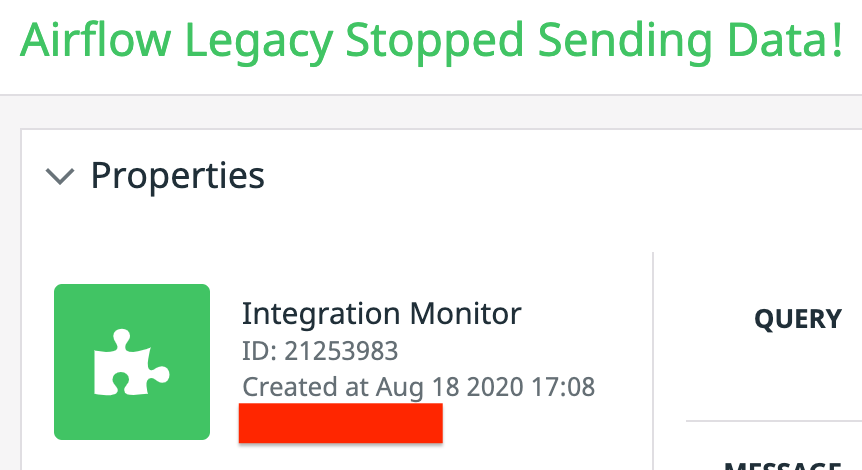Image resolution: width=862 pixels, height=470 pixels.
Task: Click the 'Created at' prefix words
Action: click(x=305, y=387)
